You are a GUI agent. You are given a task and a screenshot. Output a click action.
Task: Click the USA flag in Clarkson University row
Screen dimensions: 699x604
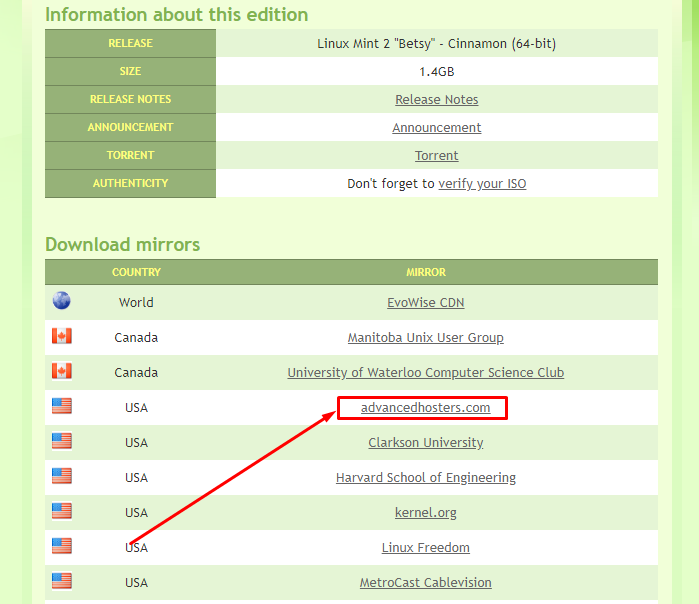point(62,441)
